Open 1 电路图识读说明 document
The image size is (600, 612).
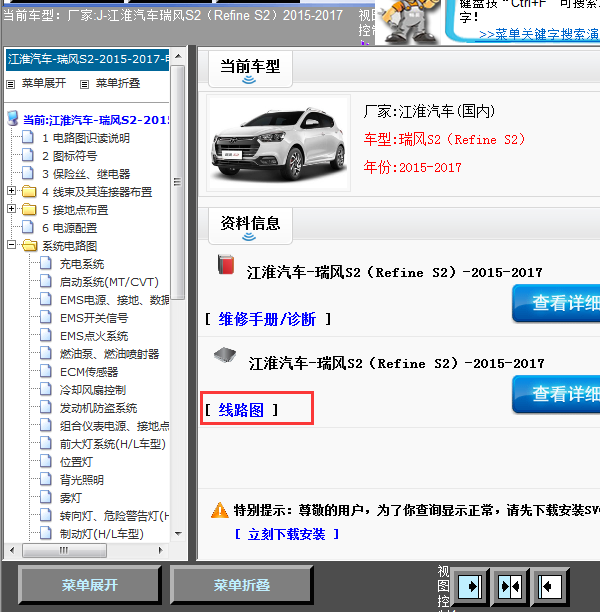85,138
